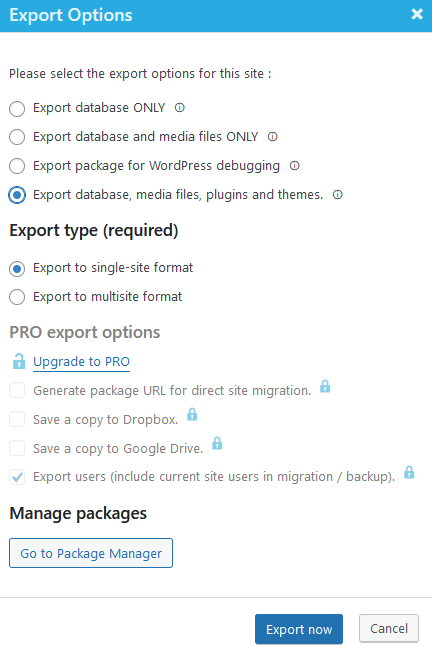Click the lock icon before Upgrade to PRO
This screenshot has height=655, width=432.
(19, 361)
